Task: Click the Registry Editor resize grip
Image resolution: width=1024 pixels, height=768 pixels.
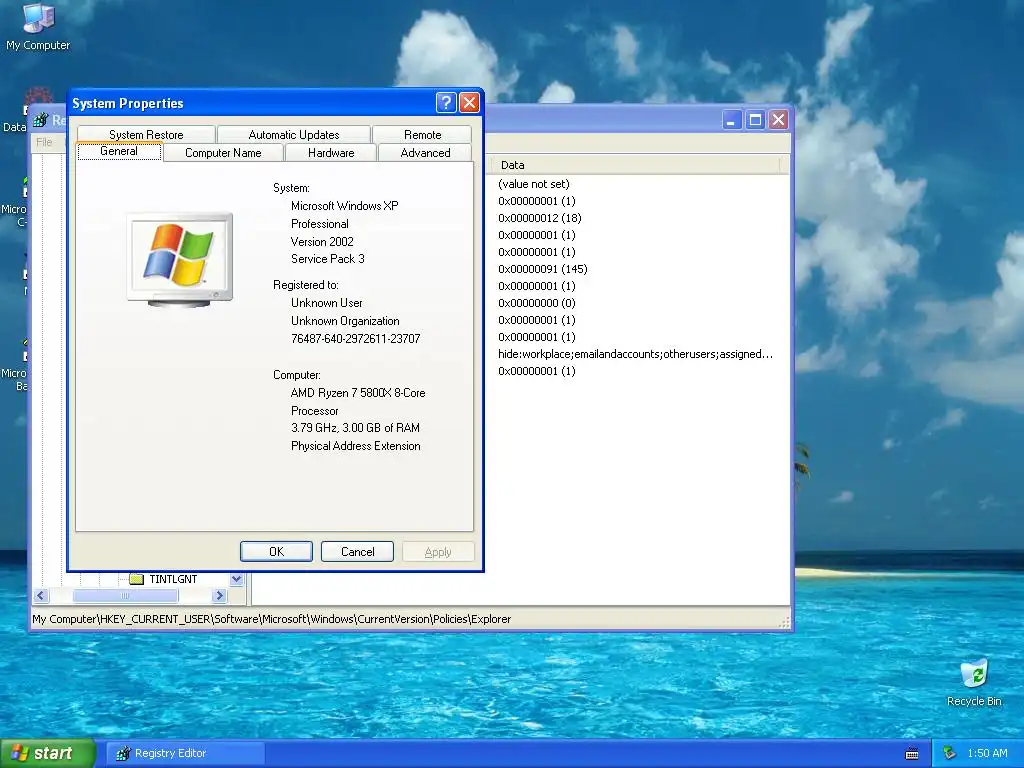Action: click(784, 622)
